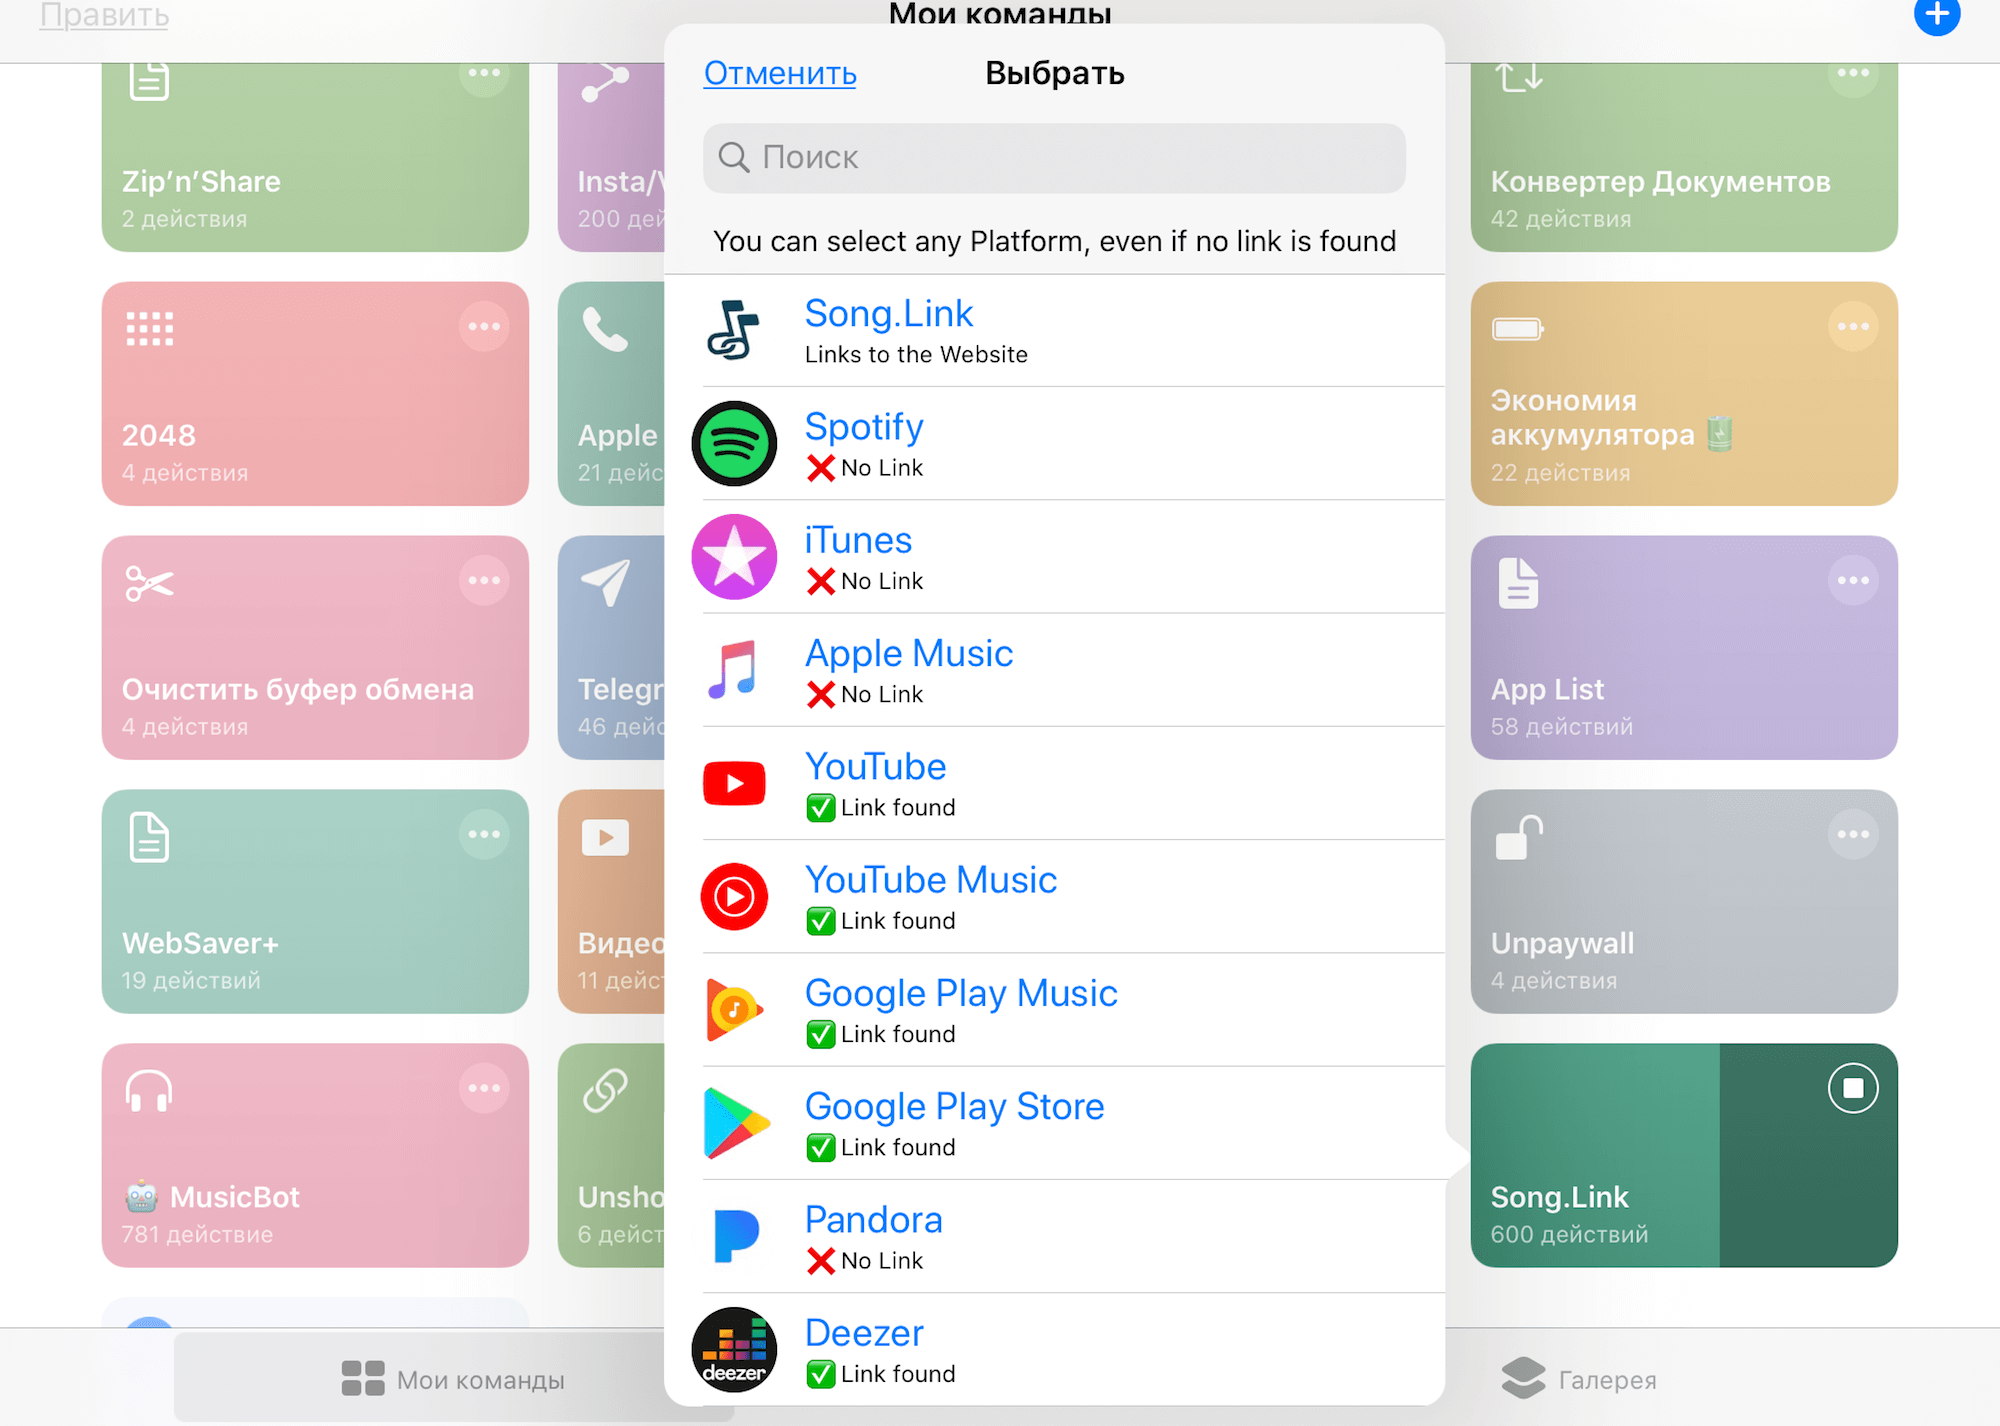2000x1426 pixels.
Task: Select the Google Play Store icon
Action: pos(733,1124)
